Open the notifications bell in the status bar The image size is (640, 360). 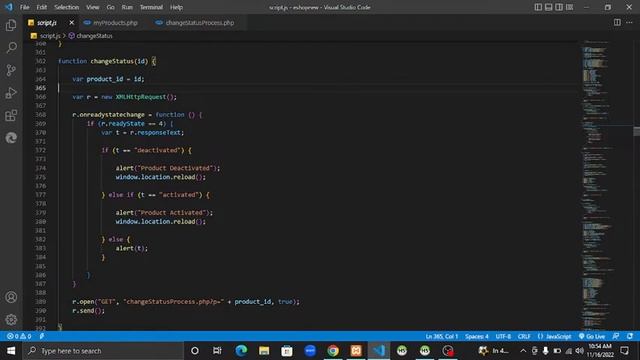(x=630, y=336)
